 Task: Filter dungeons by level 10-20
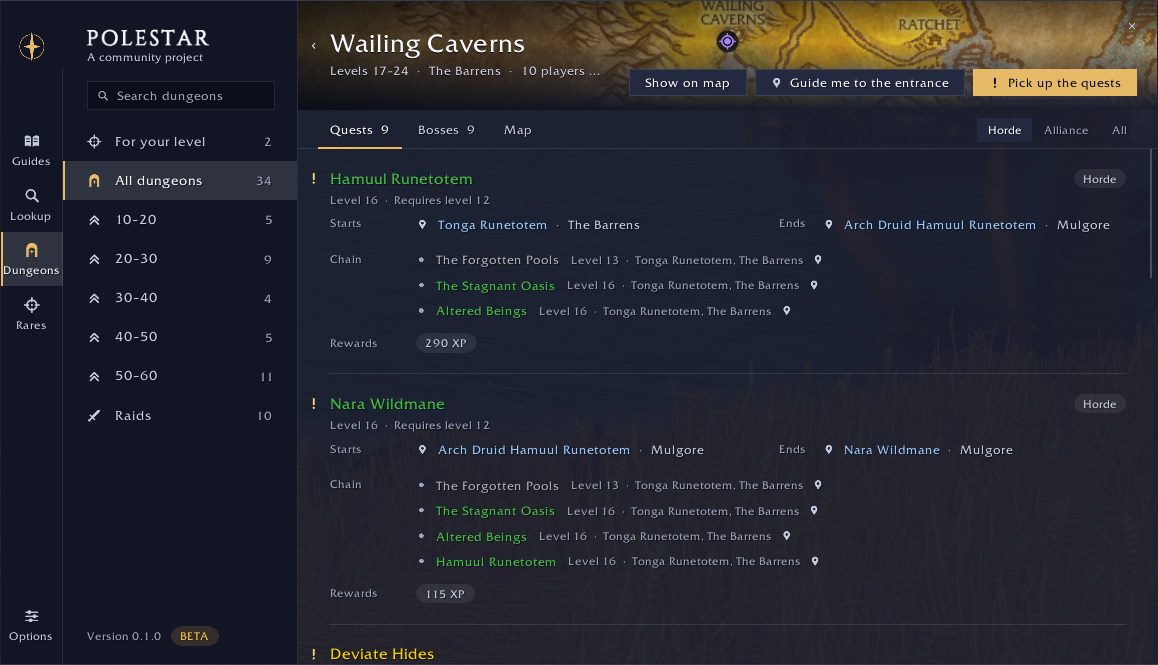tap(180, 220)
